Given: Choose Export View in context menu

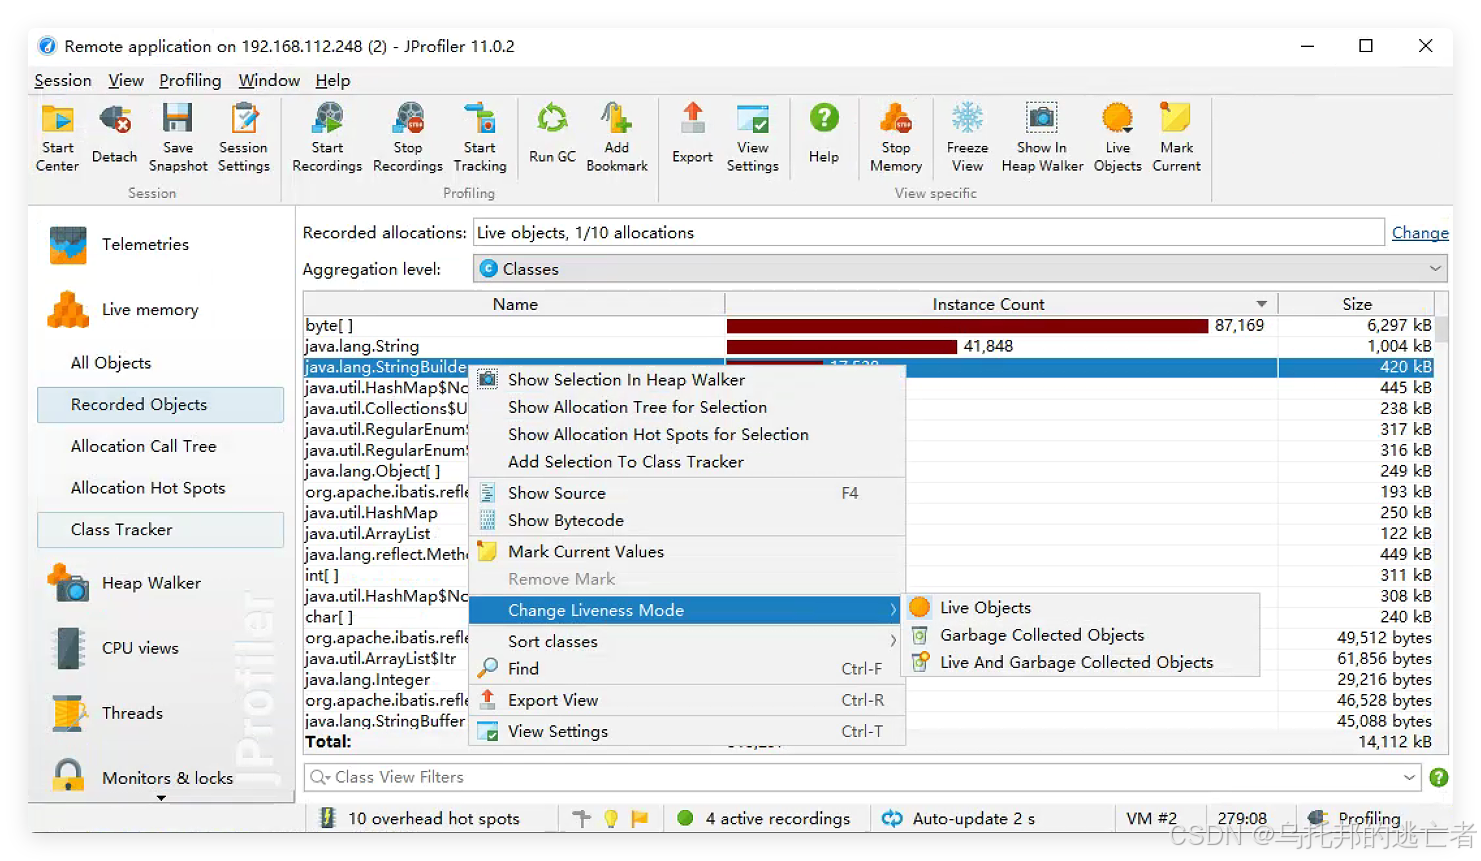Looking at the screenshot, I should tap(687, 700).
